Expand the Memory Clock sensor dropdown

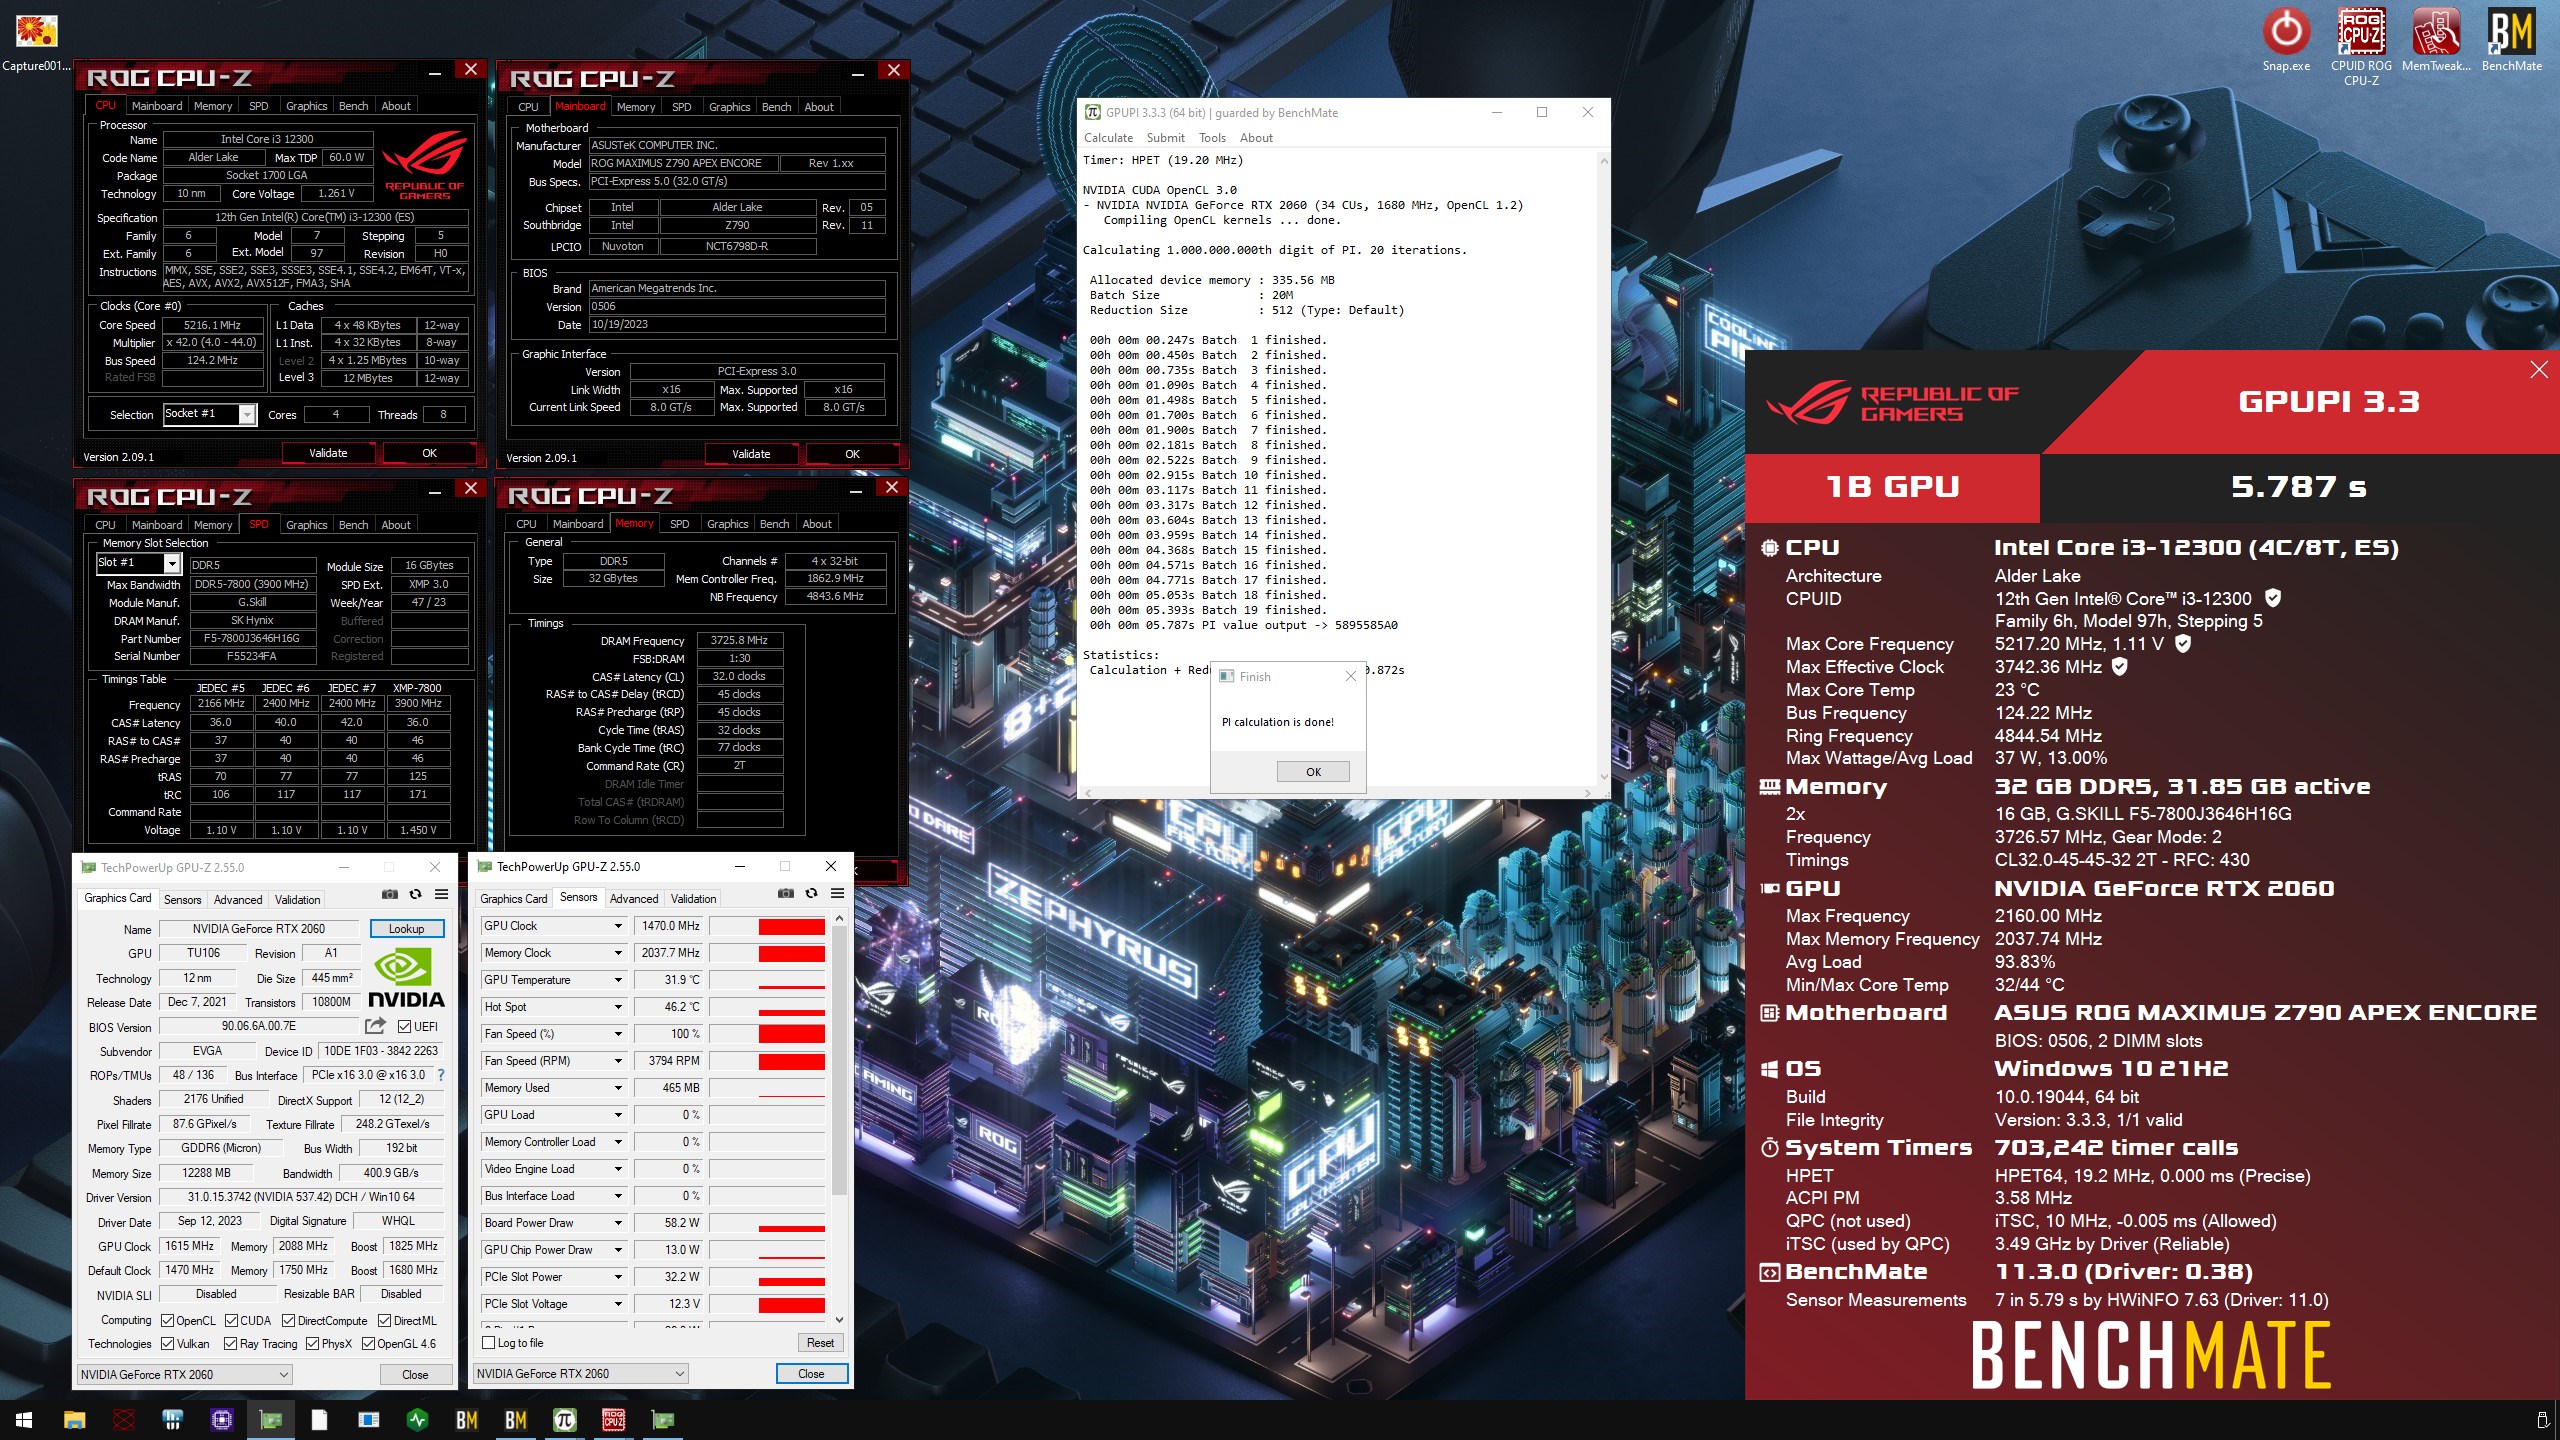(618, 953)
